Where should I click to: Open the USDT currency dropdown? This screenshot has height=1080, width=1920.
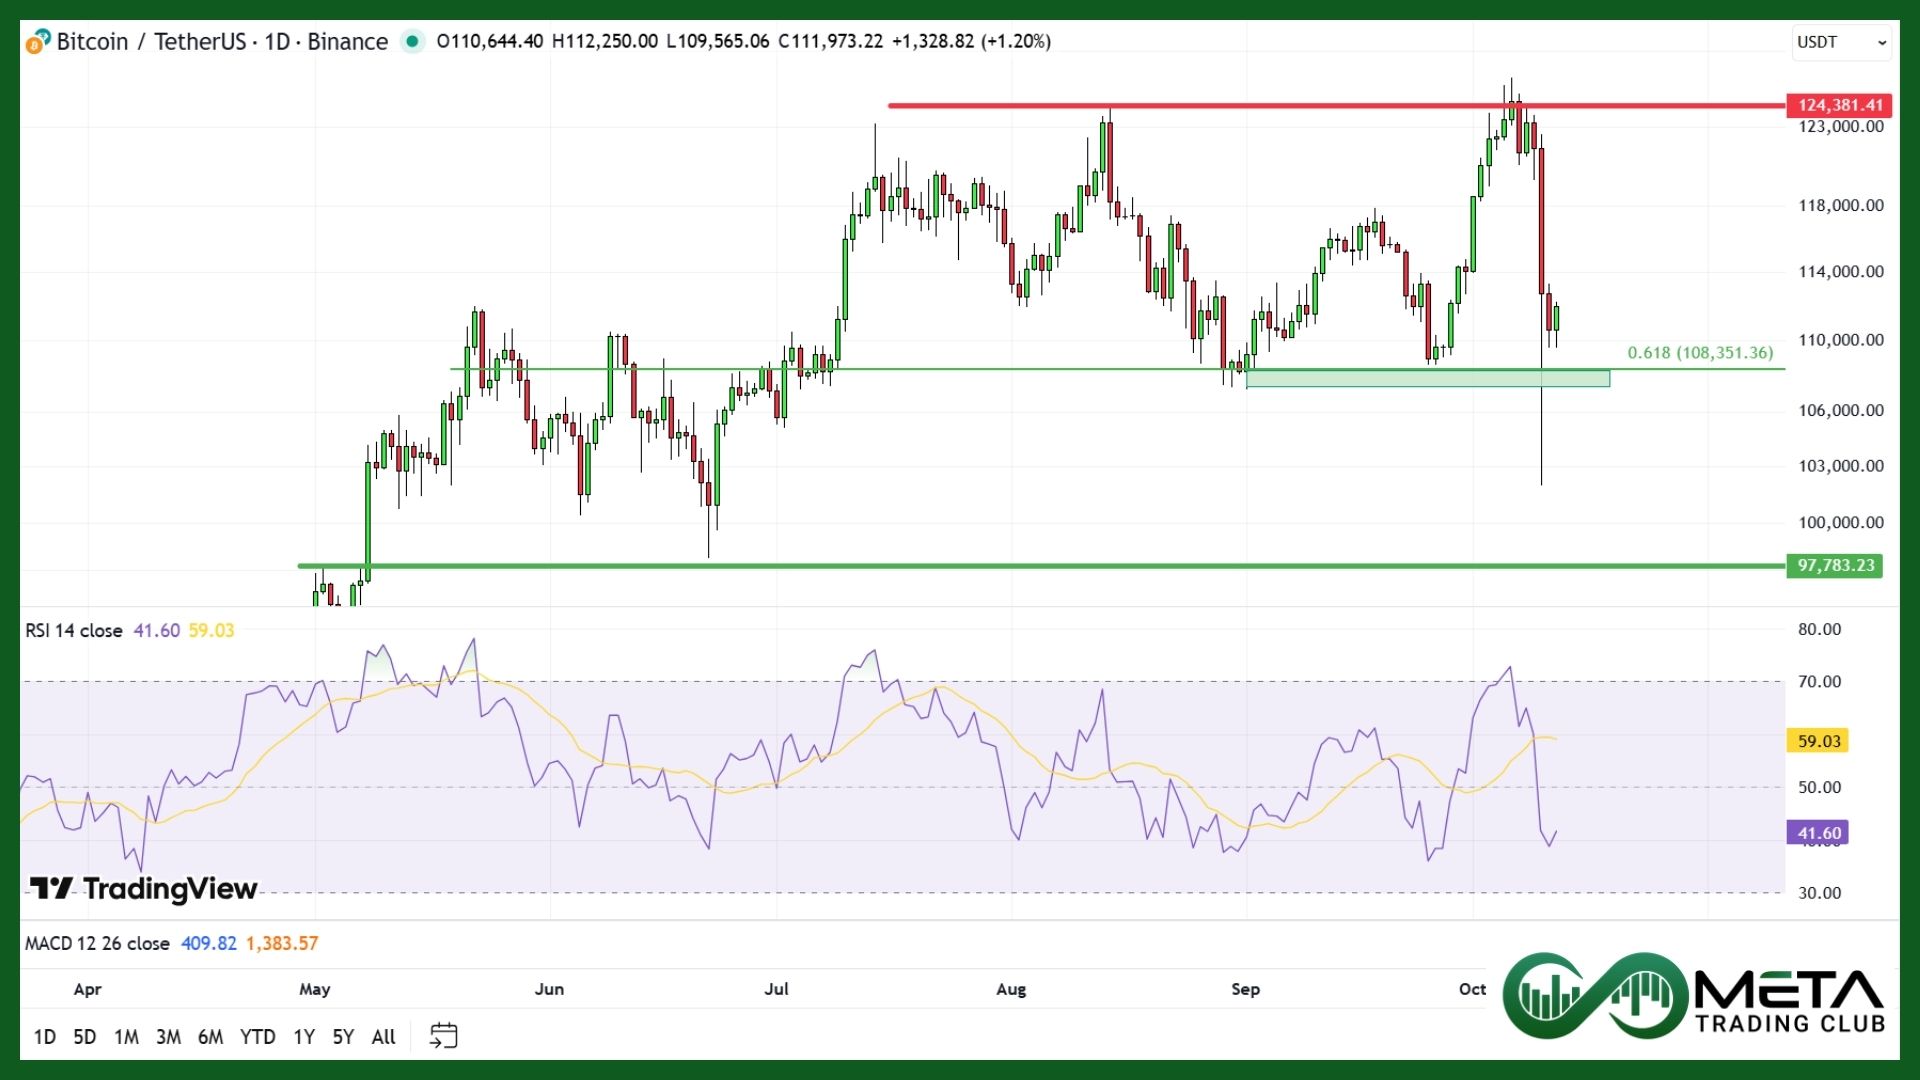click(x=1841, y=42)
